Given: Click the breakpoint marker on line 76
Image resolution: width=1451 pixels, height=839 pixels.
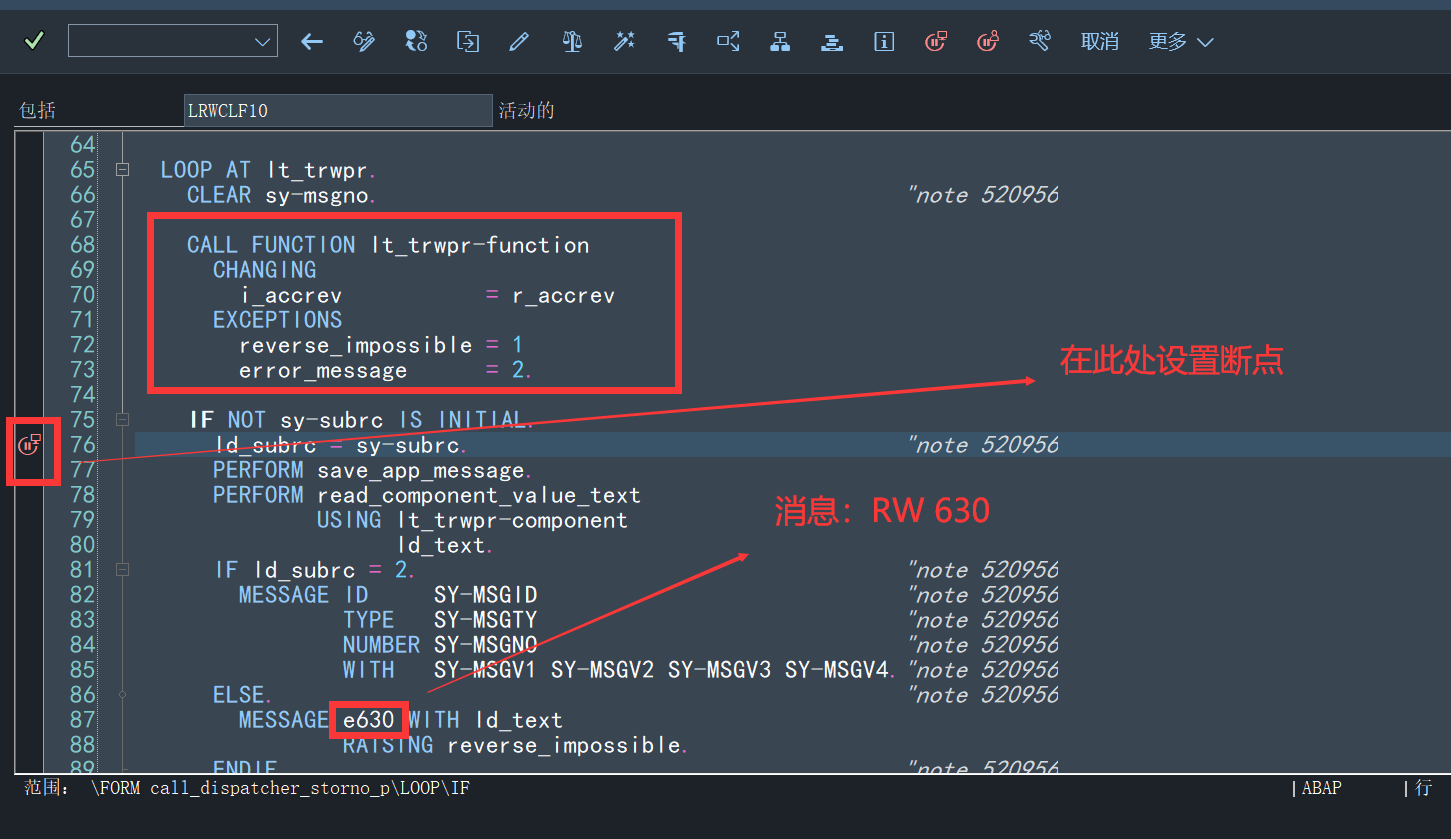Looking at the screenshot, I should 30,444.
